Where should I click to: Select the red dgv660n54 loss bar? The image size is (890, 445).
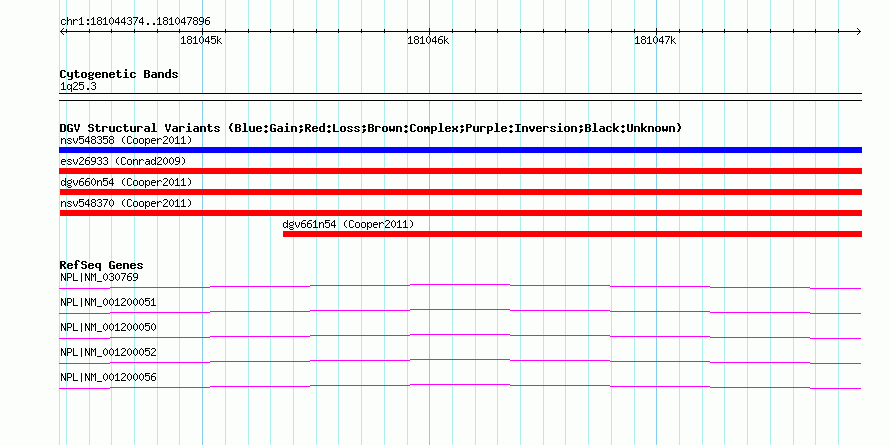click(460, 192)
